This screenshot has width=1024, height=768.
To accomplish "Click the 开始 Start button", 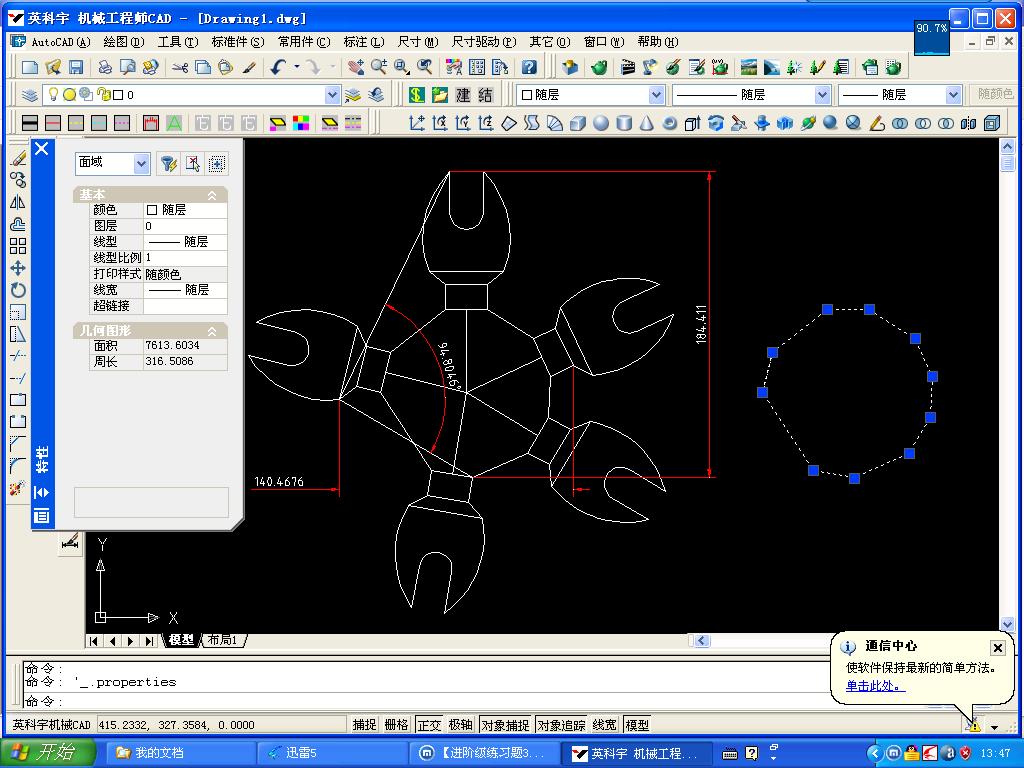I will (46, 753).
